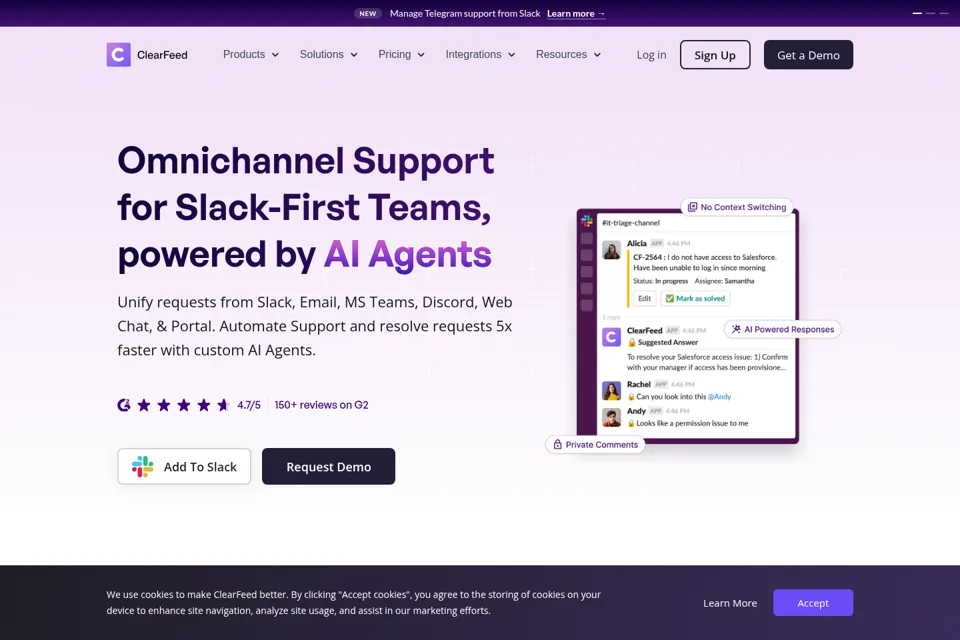The width and height of the screenshot is (960, 640).
Task: Click the 'Assignee: Samantha' text
Action: click(724, 281)
